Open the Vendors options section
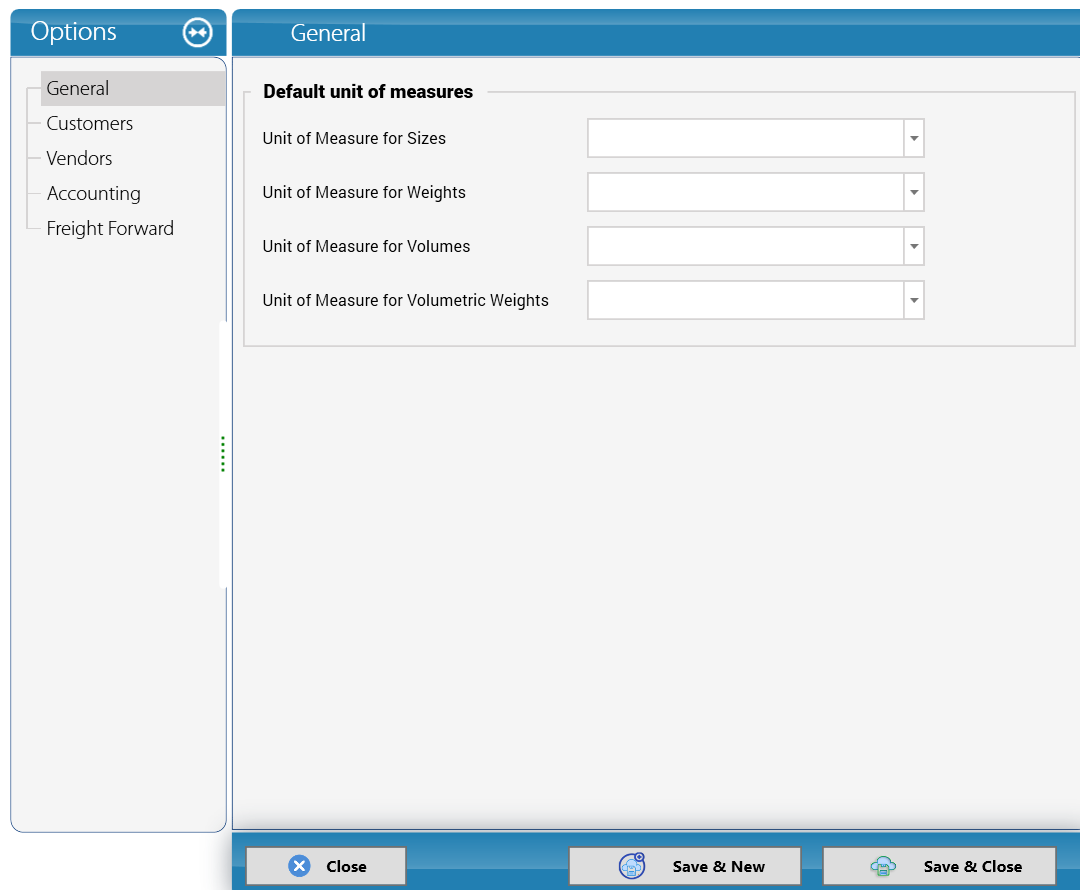The image size is (1080, 890). point(79,158)
